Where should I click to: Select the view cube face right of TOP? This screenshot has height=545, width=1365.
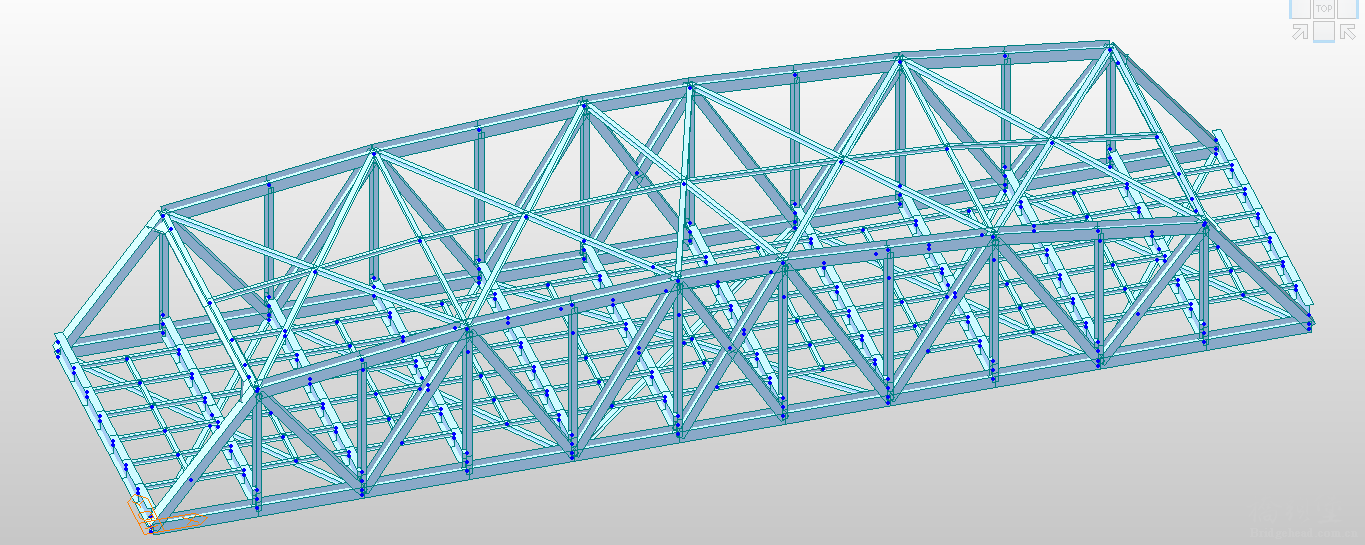point(1348,9)
